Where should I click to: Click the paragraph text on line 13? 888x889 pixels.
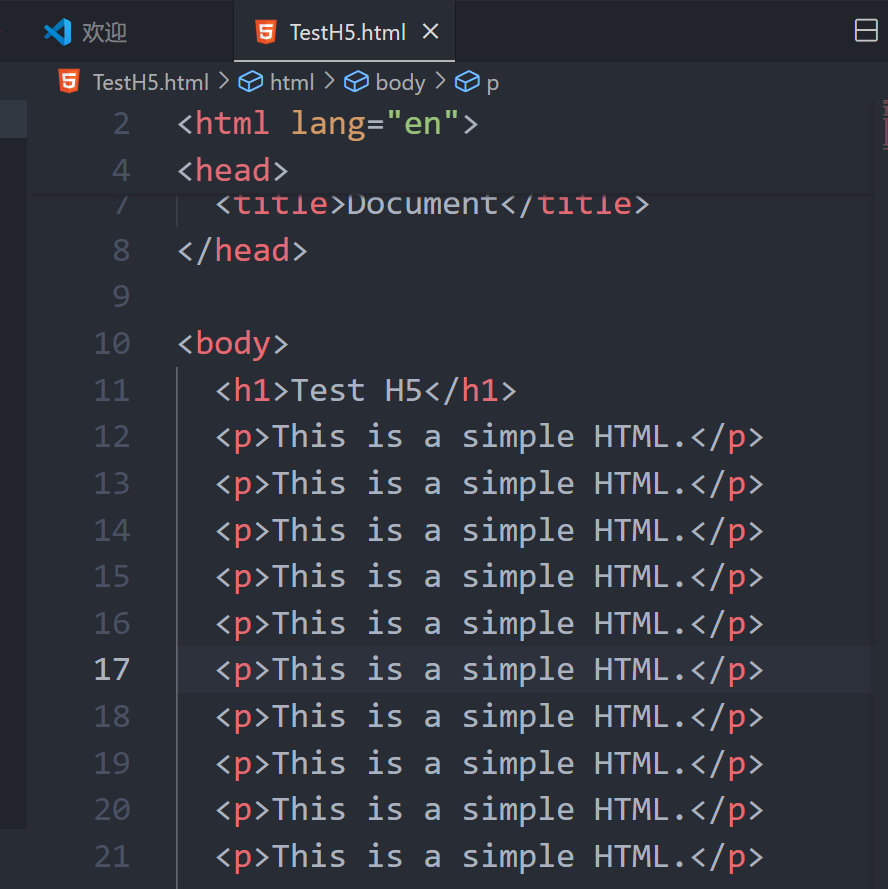point(489,484)
